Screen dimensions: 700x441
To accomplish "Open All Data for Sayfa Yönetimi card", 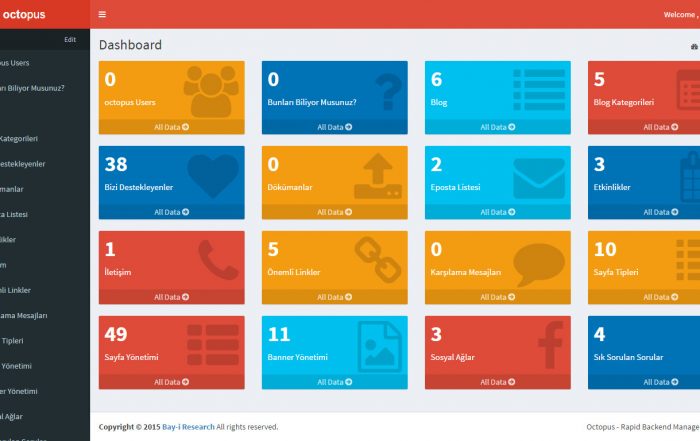I will tap(172, 382).
